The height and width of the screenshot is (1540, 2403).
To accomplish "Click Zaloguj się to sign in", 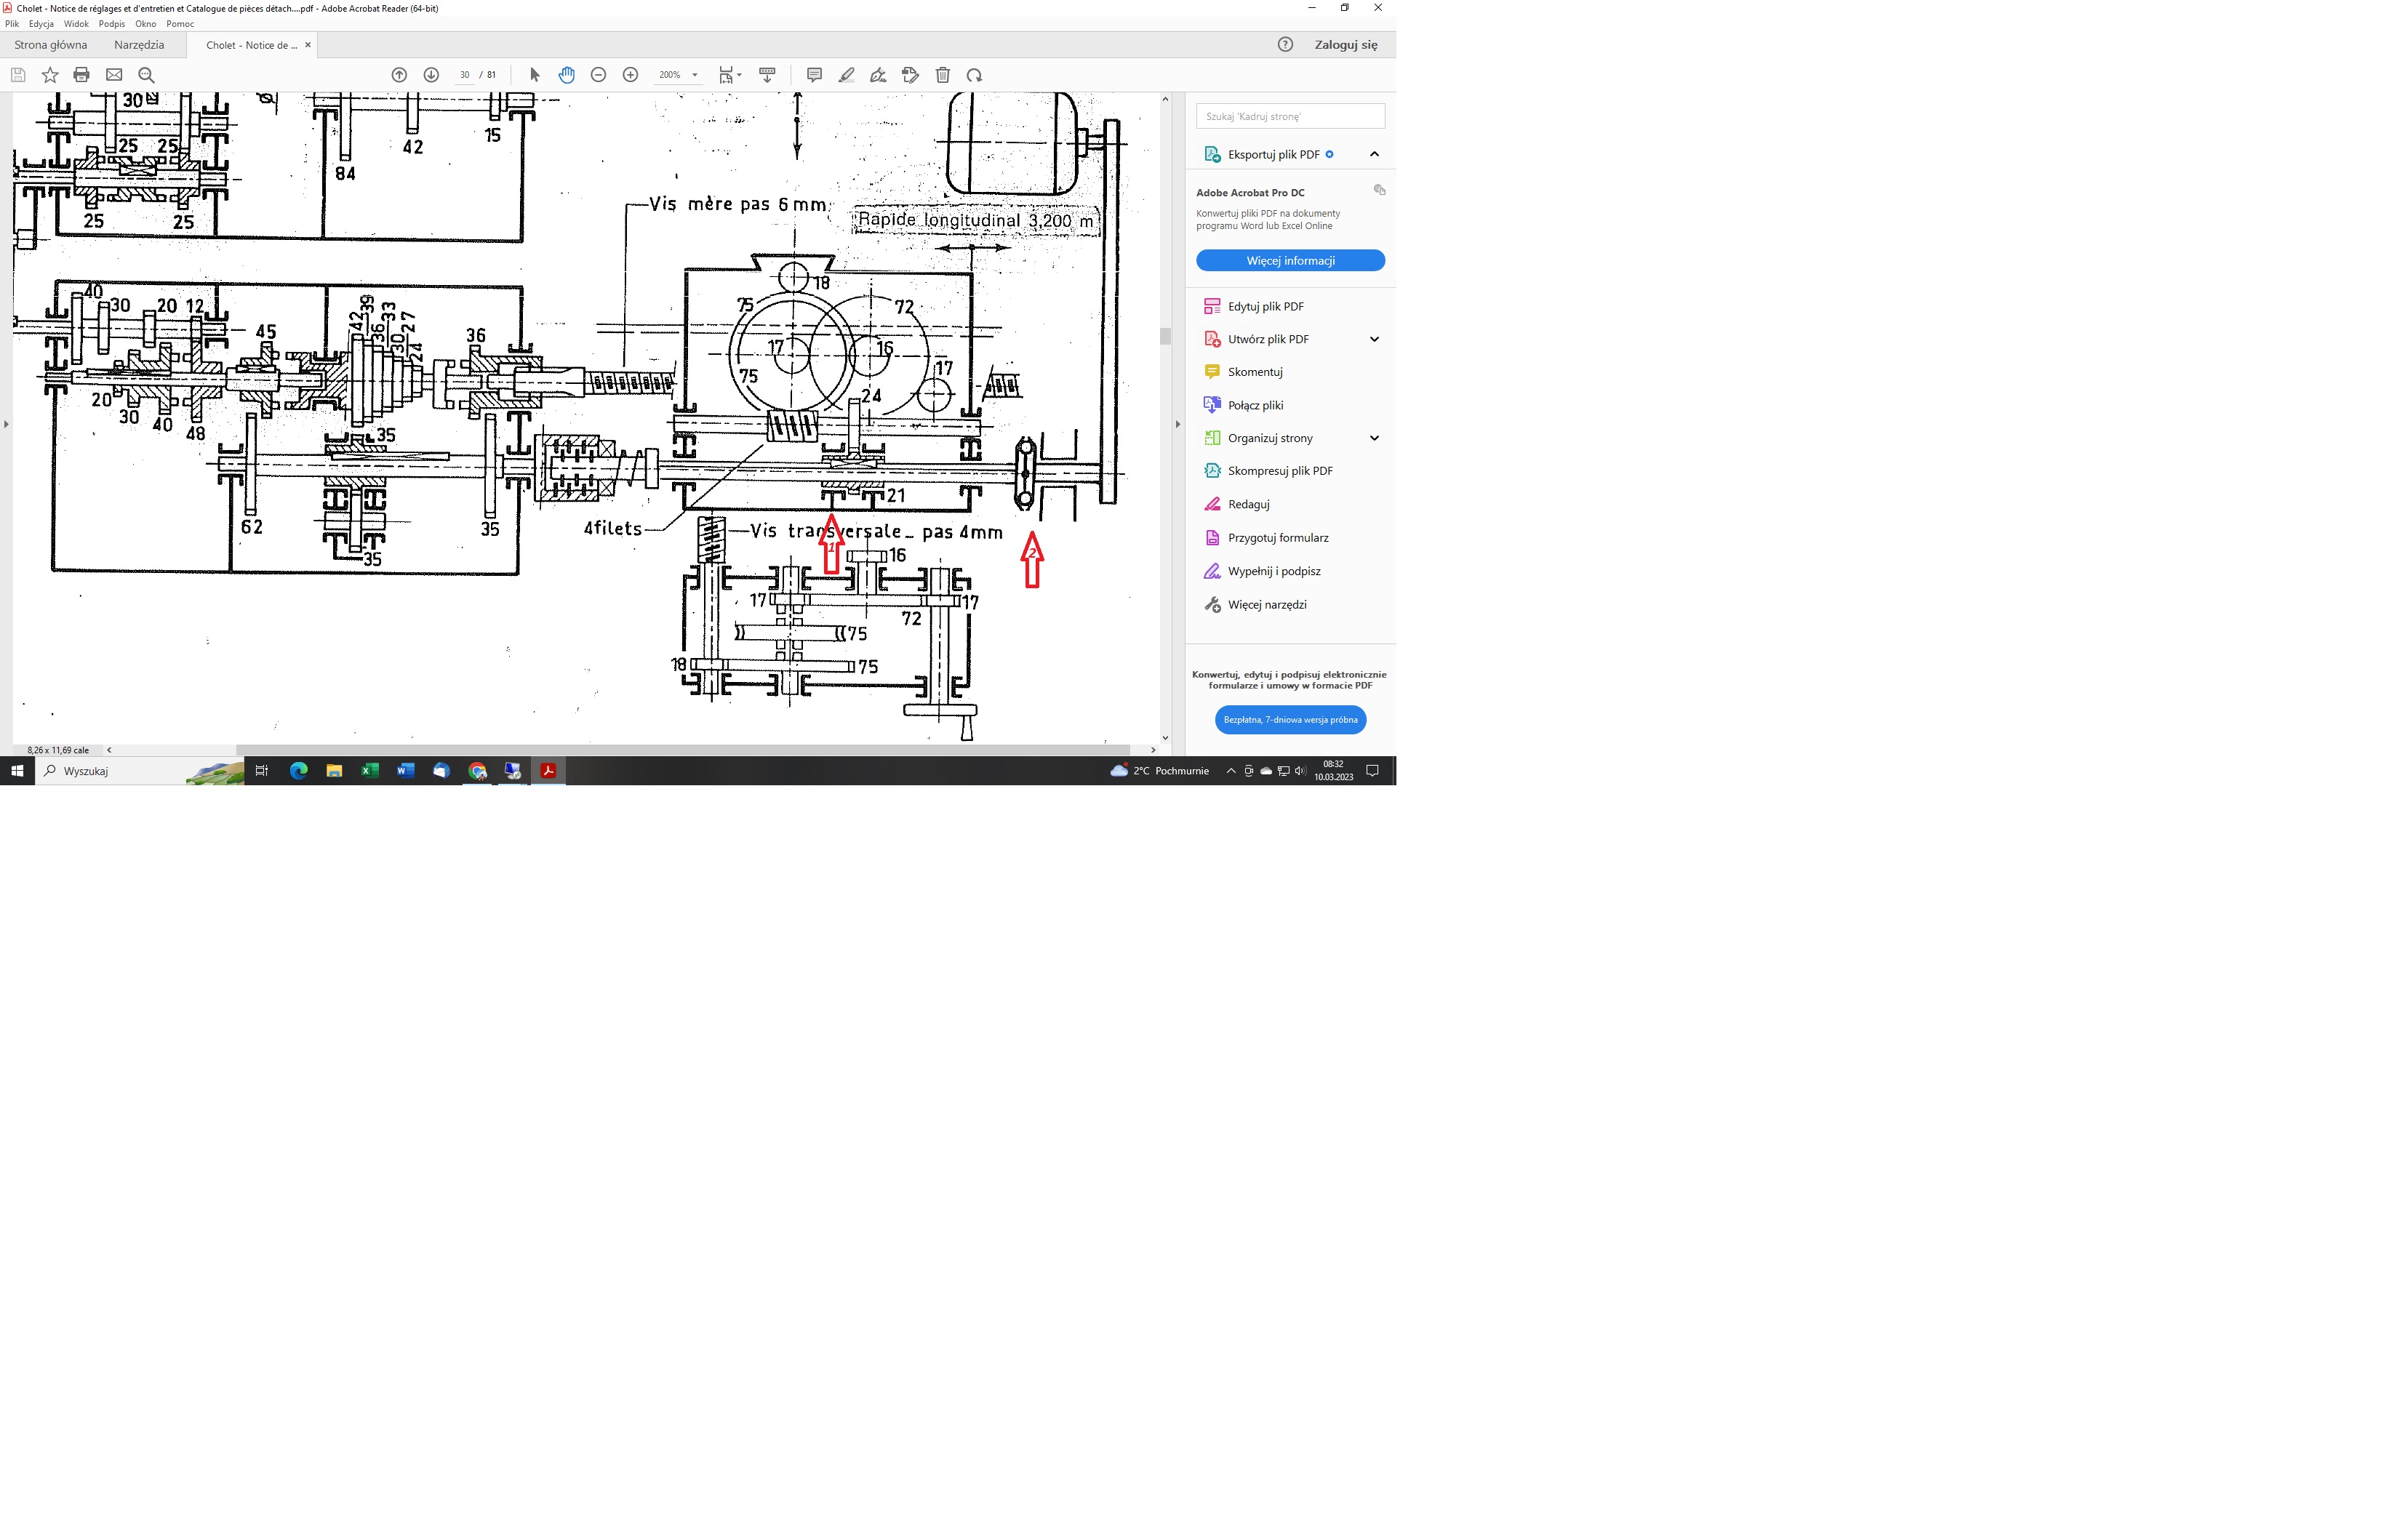I will pos(1345,45).
